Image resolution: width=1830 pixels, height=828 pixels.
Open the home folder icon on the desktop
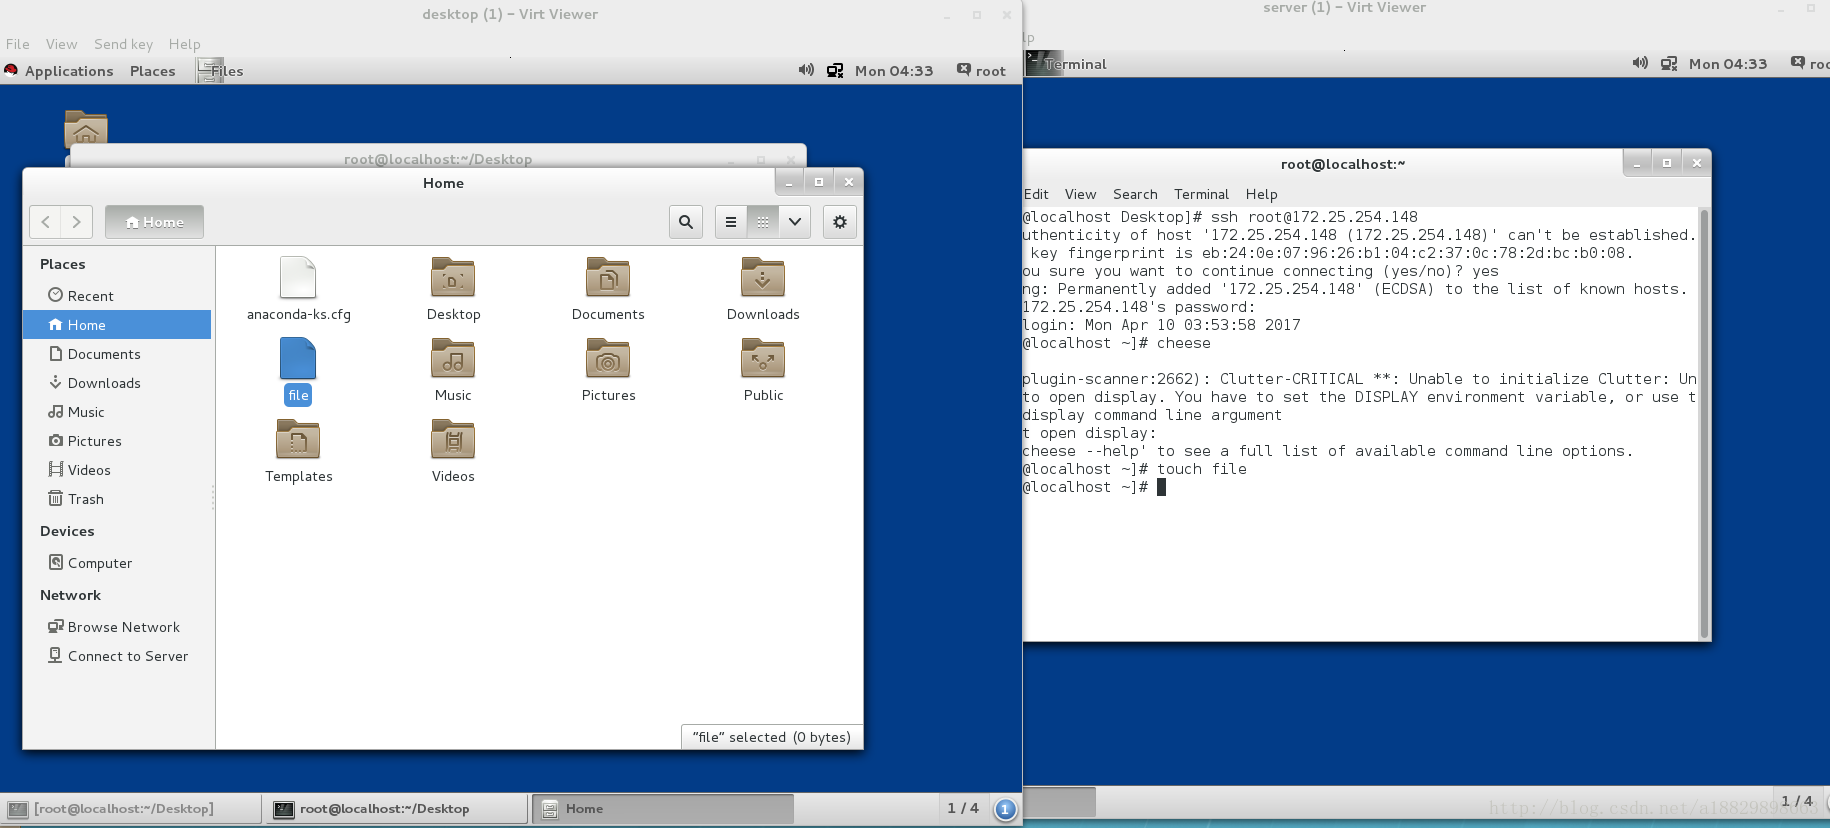(86, 129)
